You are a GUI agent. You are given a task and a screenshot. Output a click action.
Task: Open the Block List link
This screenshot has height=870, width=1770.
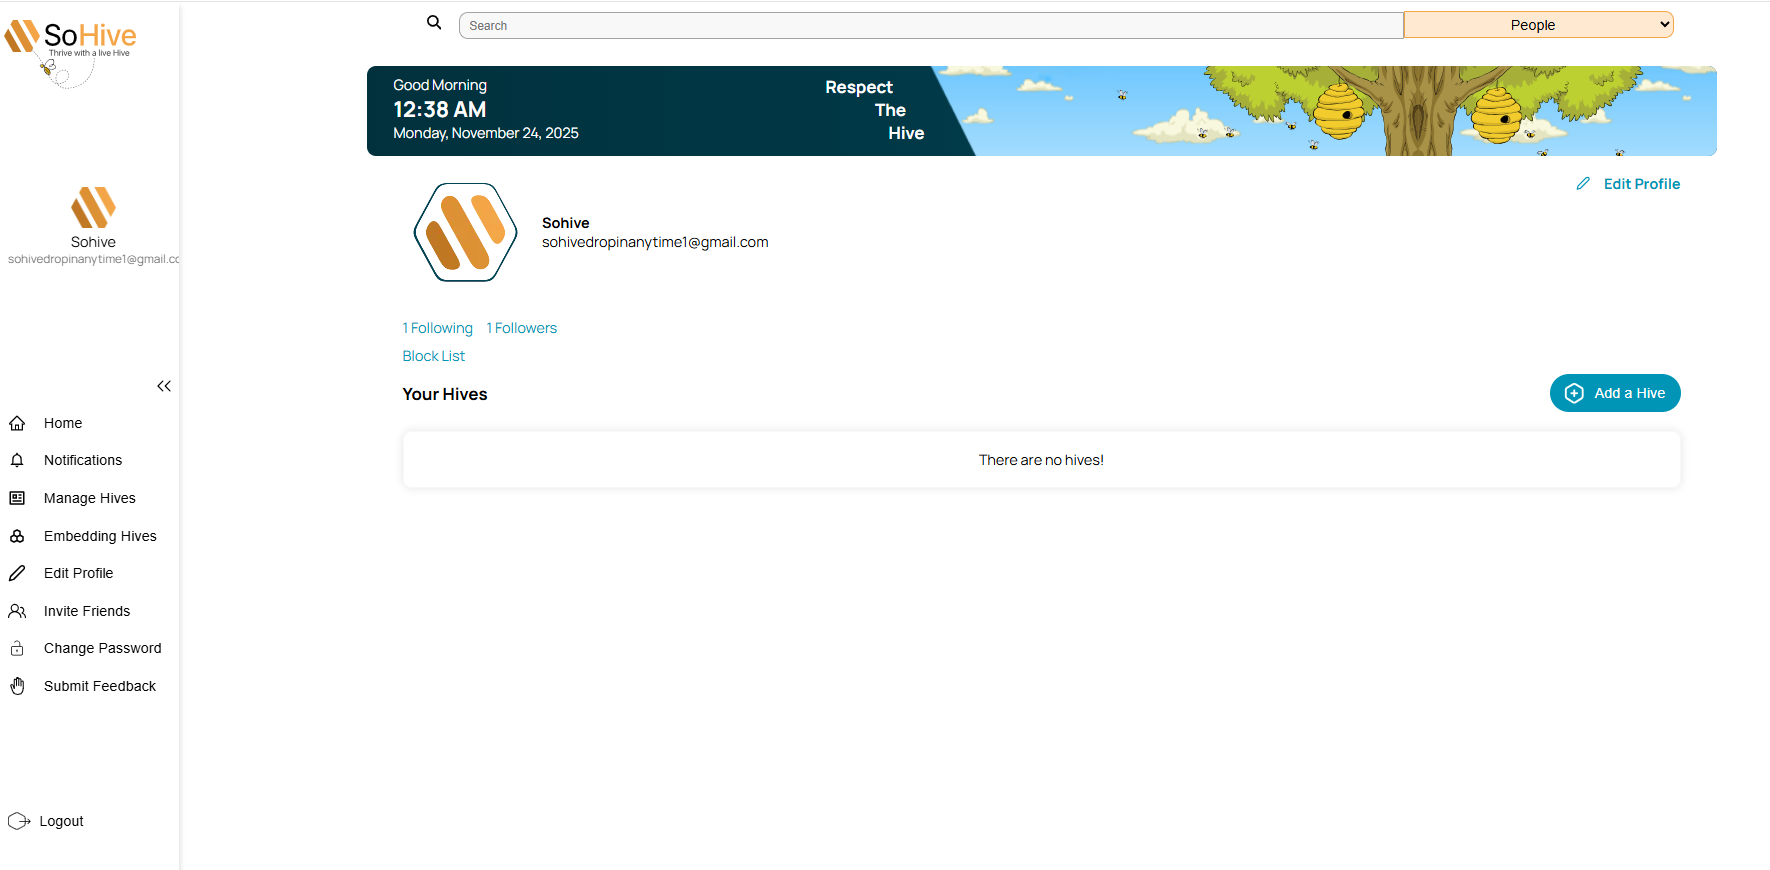433,356
